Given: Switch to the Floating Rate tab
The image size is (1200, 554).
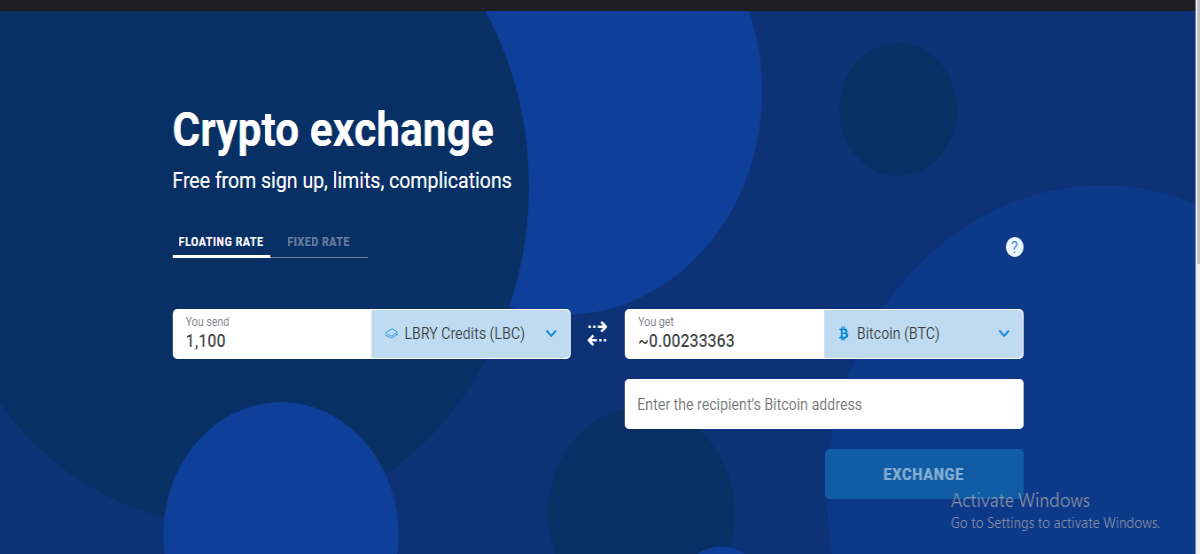Looking at the screenshot, I should 221,242.
